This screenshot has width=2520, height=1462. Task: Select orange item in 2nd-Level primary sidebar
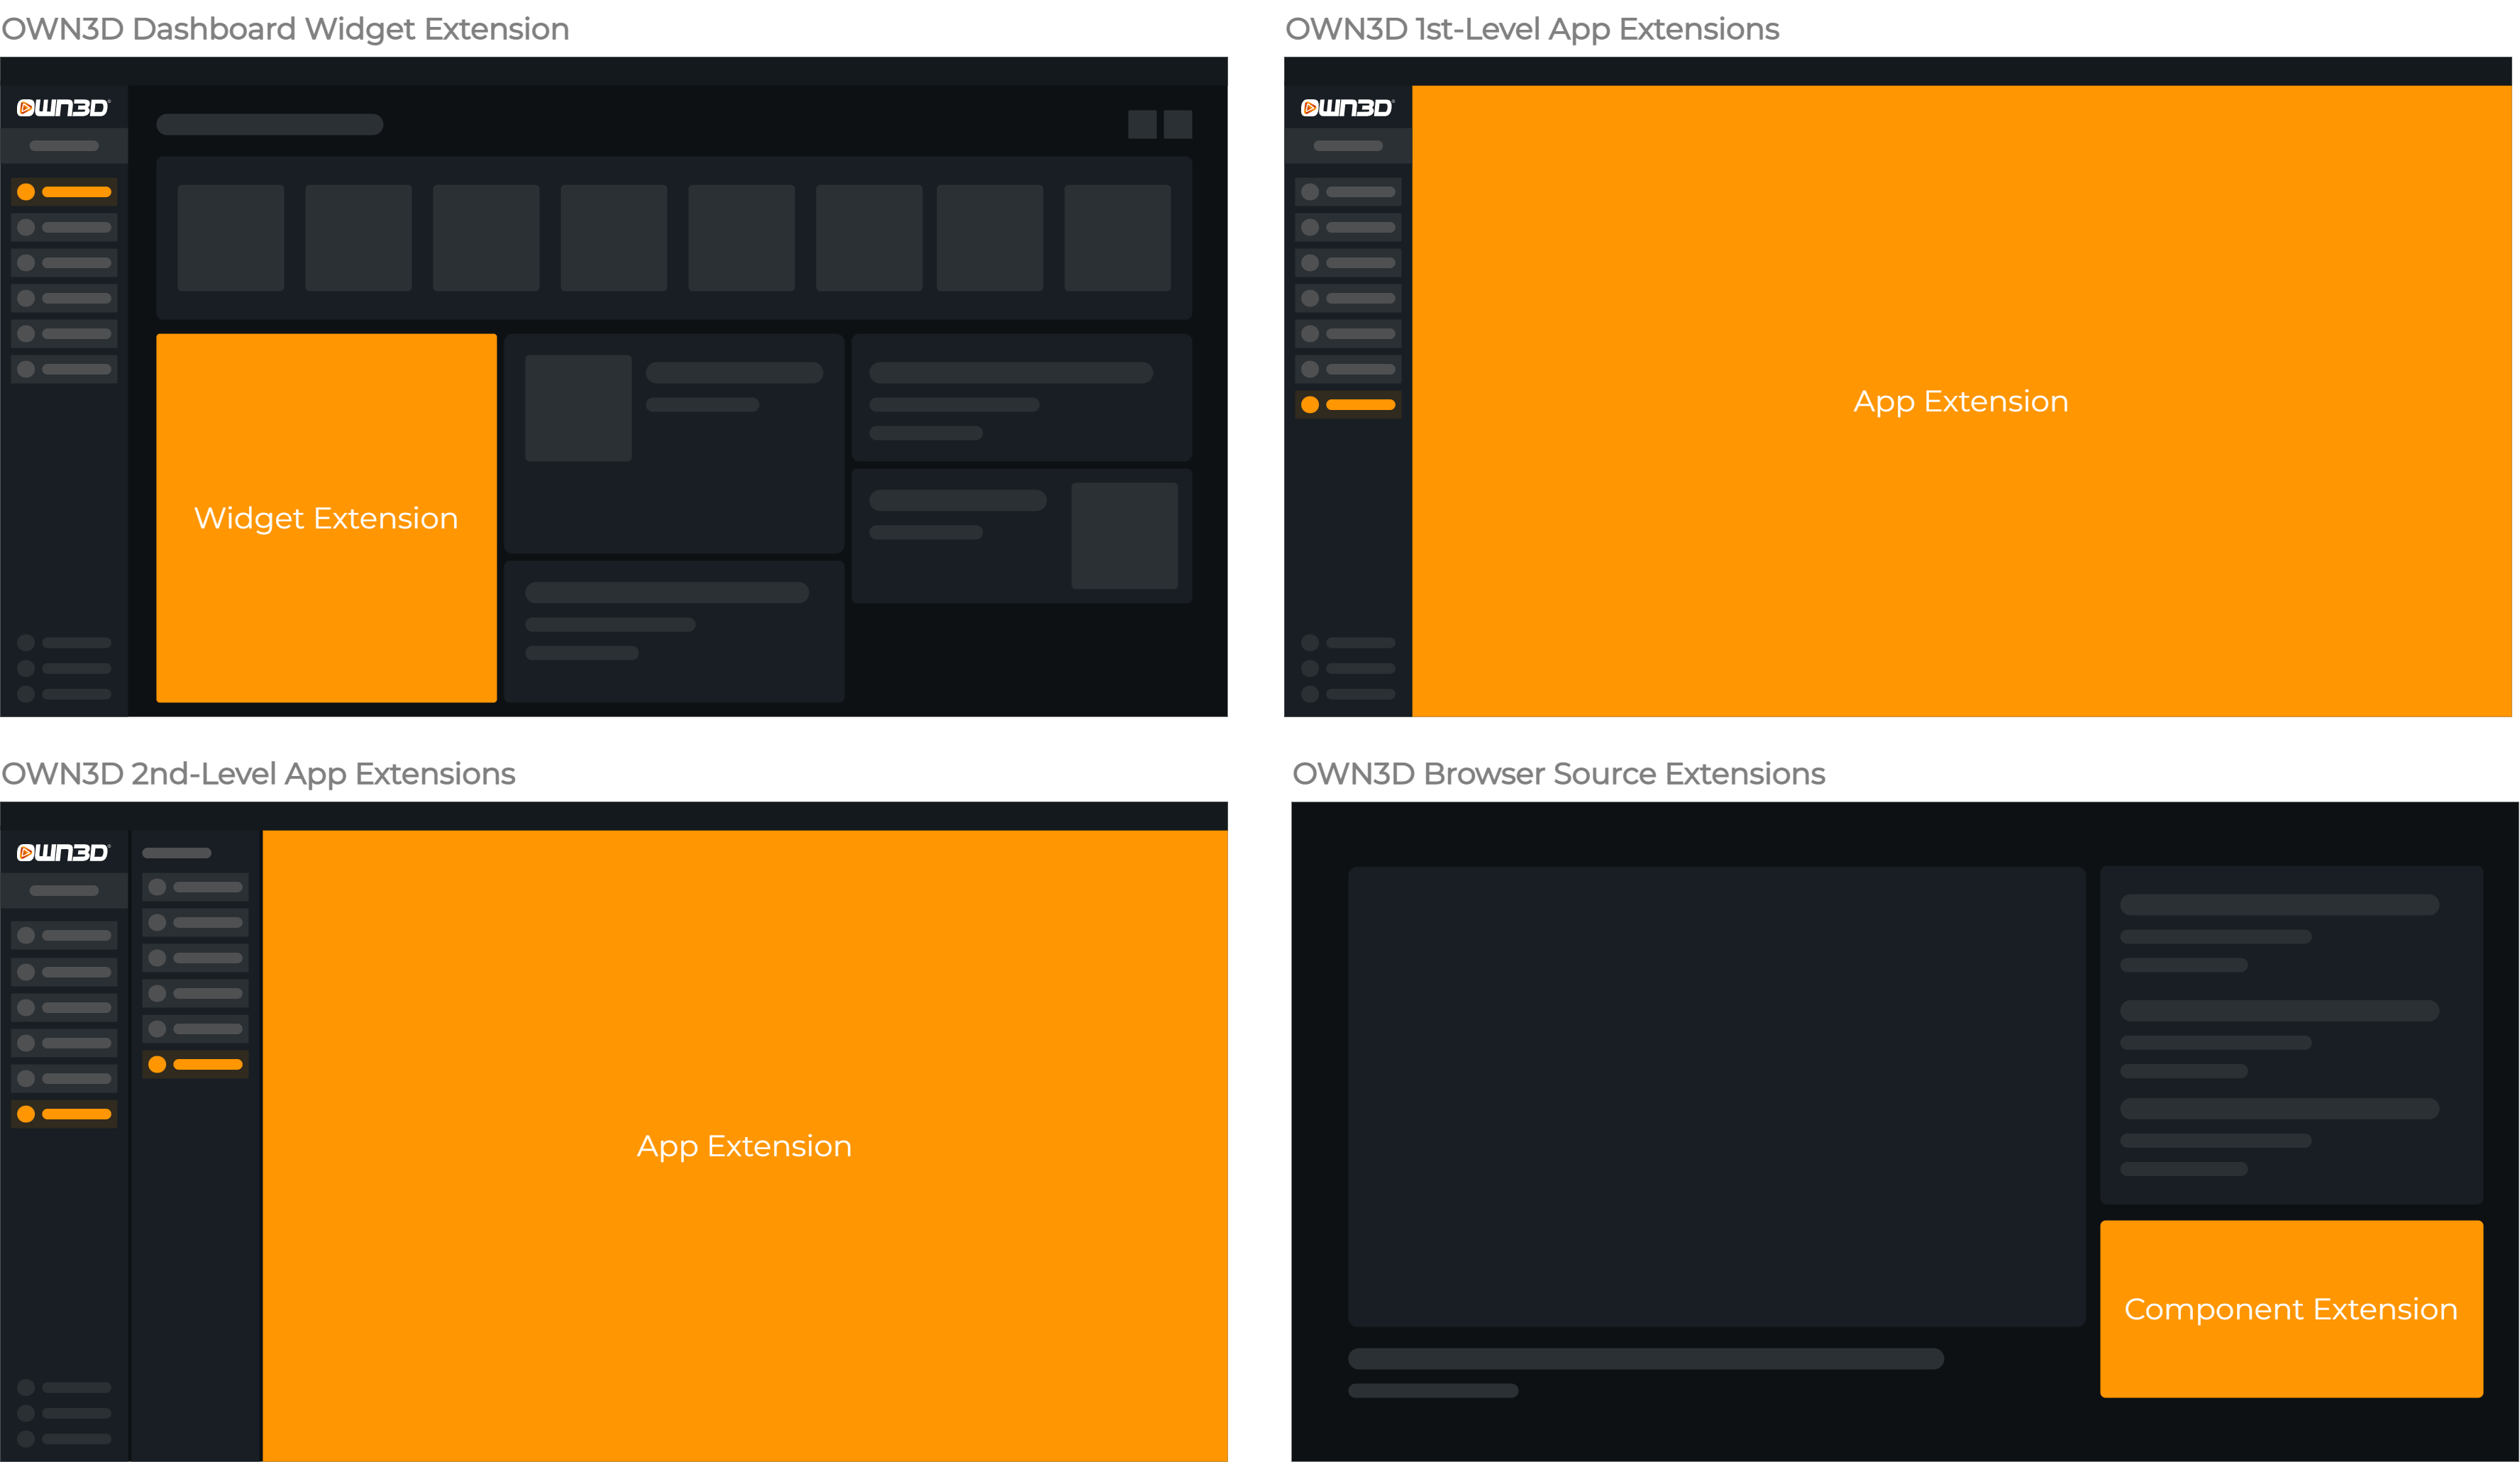pos(64,1113)
